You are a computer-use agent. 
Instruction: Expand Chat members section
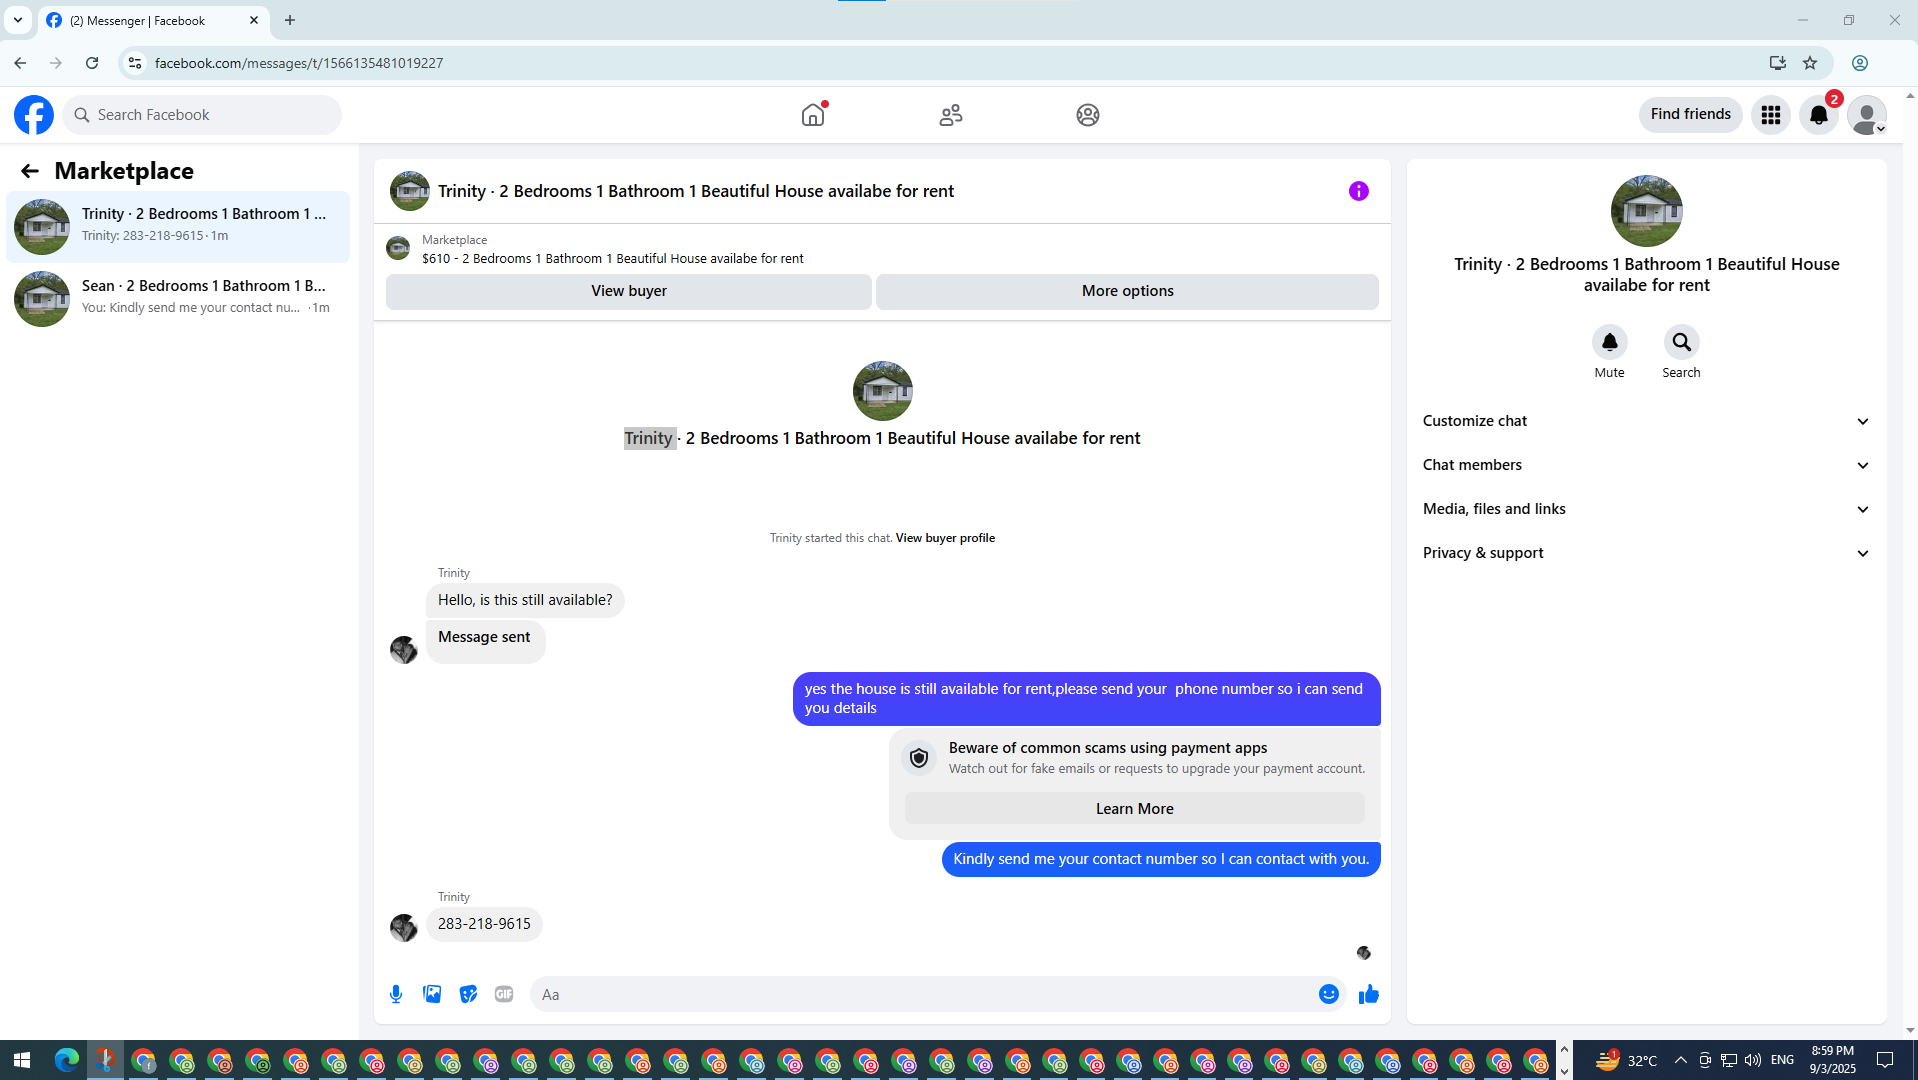pyautogui.click(x=1647, y=465)
